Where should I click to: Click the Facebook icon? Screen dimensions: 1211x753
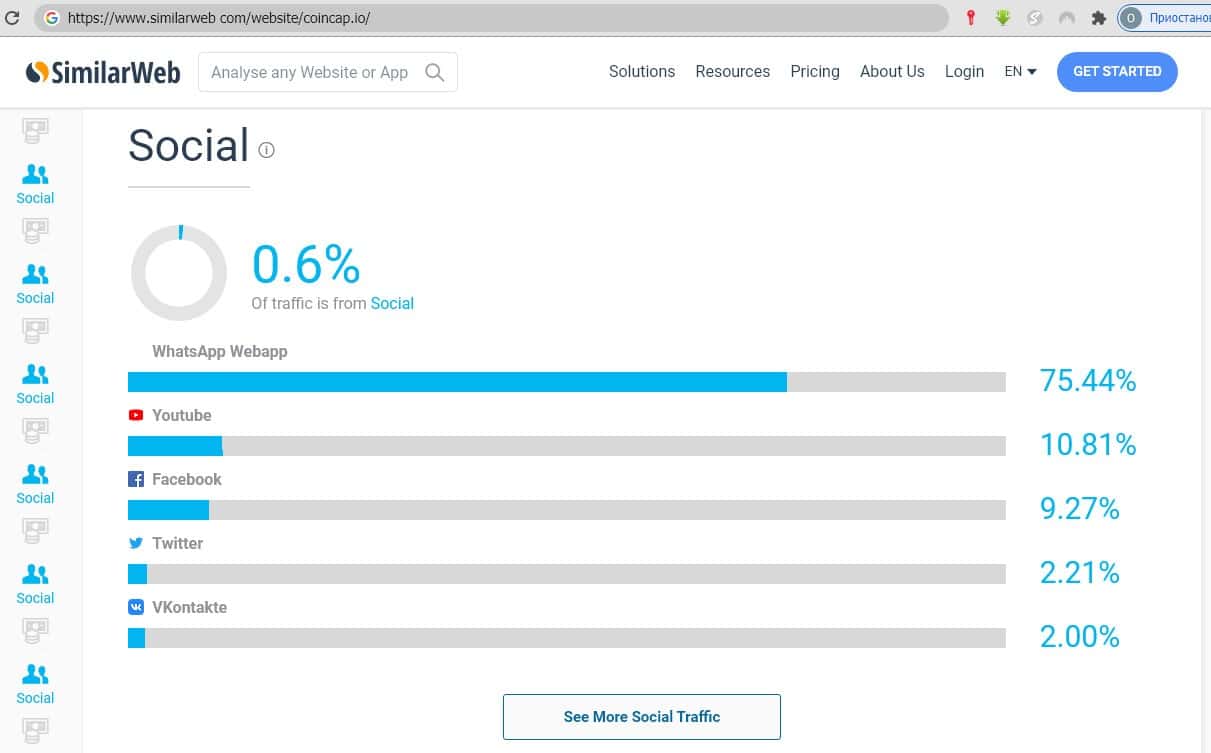point(136,479)
